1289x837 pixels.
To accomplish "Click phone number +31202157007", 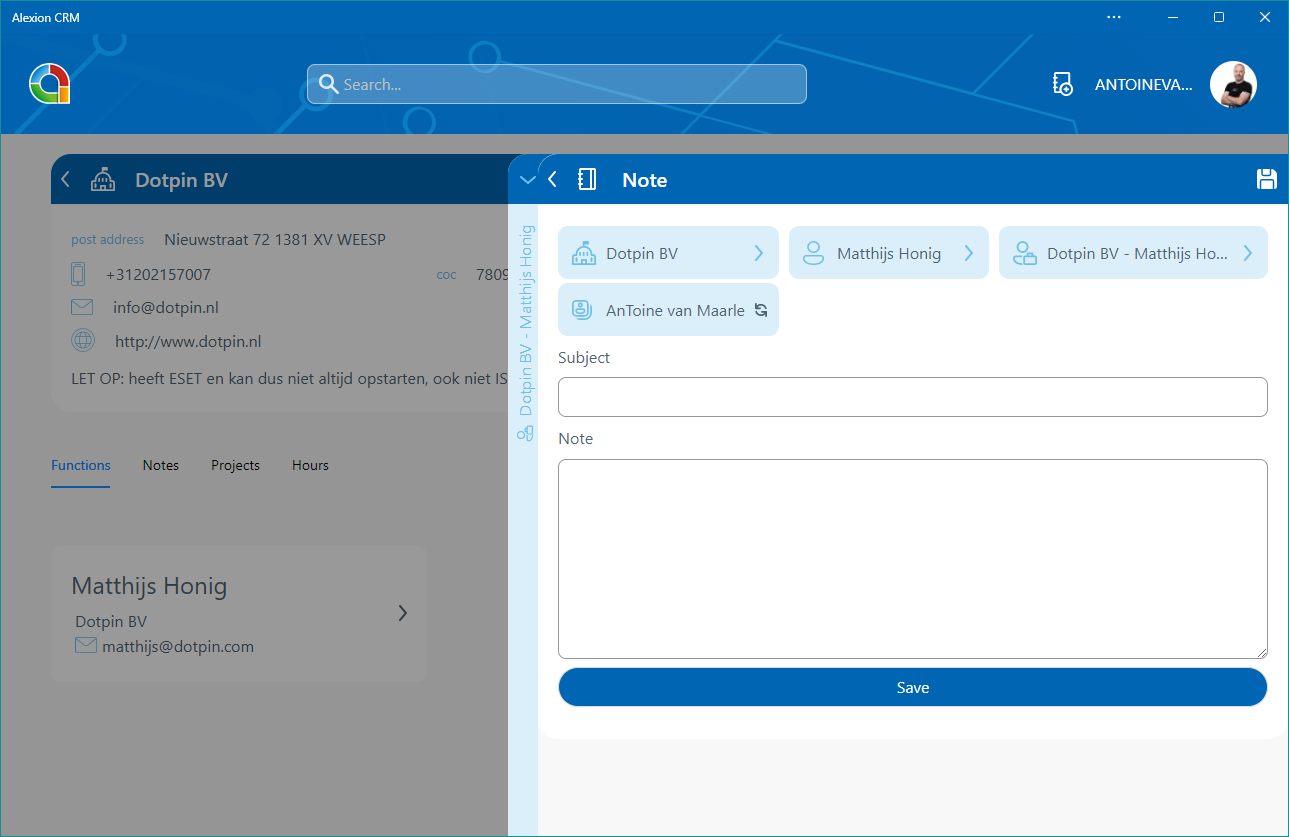I will point(158,274).
